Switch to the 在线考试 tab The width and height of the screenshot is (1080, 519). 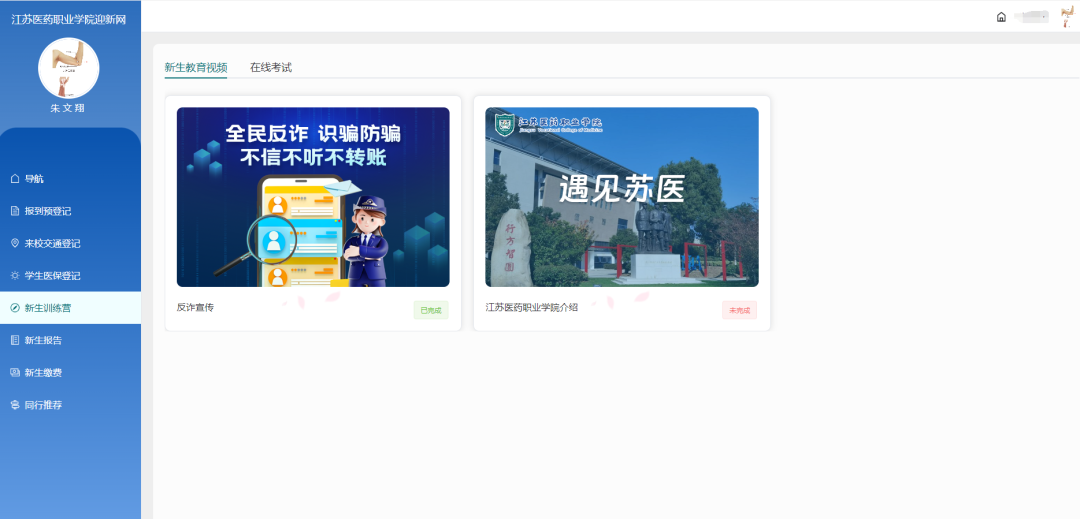click(x=270, y=67)
